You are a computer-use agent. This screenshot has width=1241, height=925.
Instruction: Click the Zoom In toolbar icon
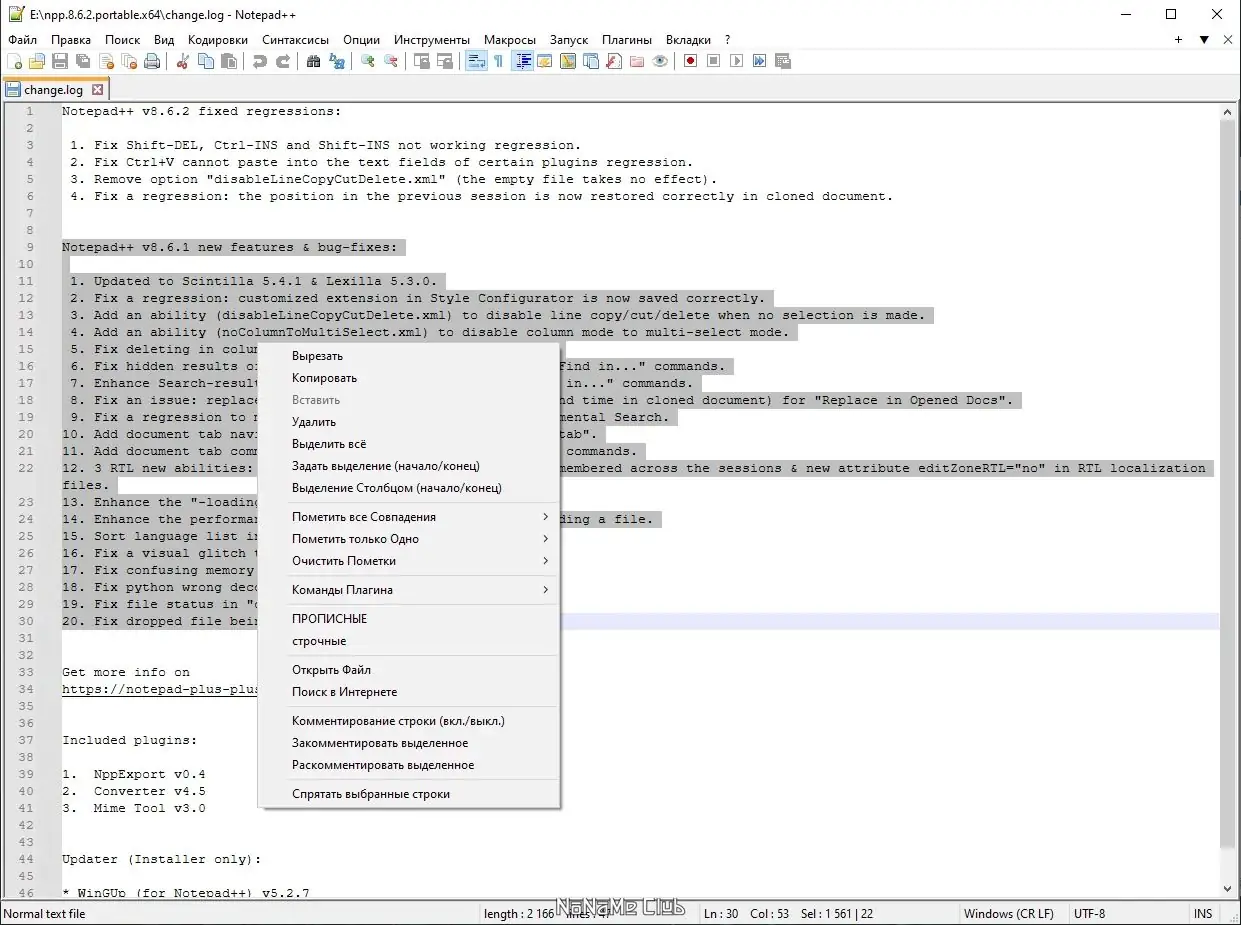(367, 61)
